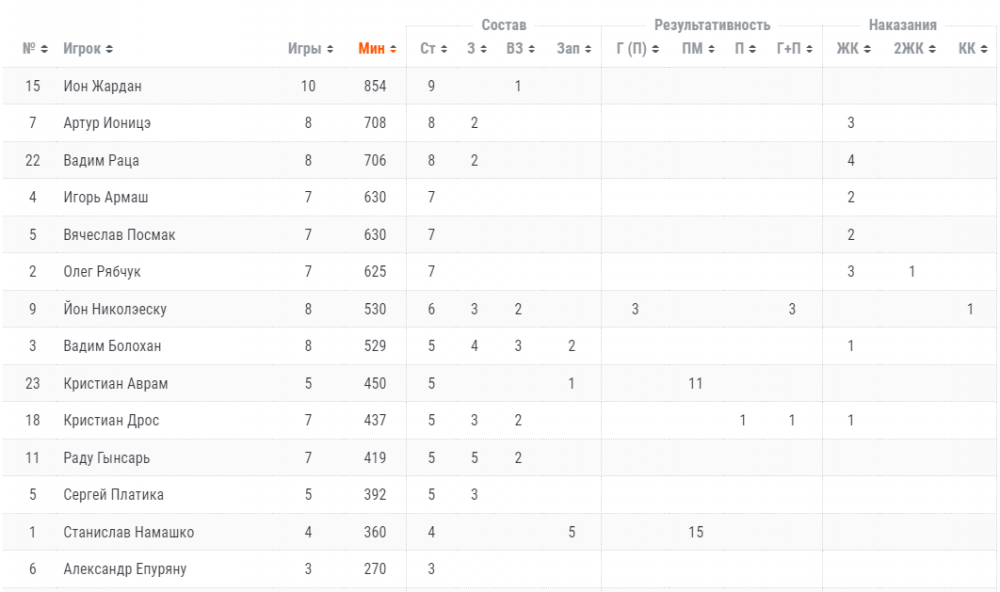Sort by 2ЖК column arrows

pyautogui.click(x=932, y=49)
